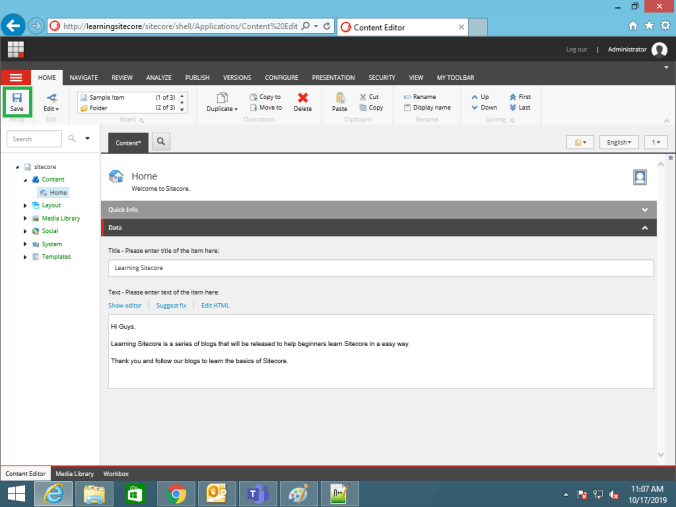This screenshot has width=676, height=507.
Task: Click the search magnifier tab beside Content
Action: [160, 143]
